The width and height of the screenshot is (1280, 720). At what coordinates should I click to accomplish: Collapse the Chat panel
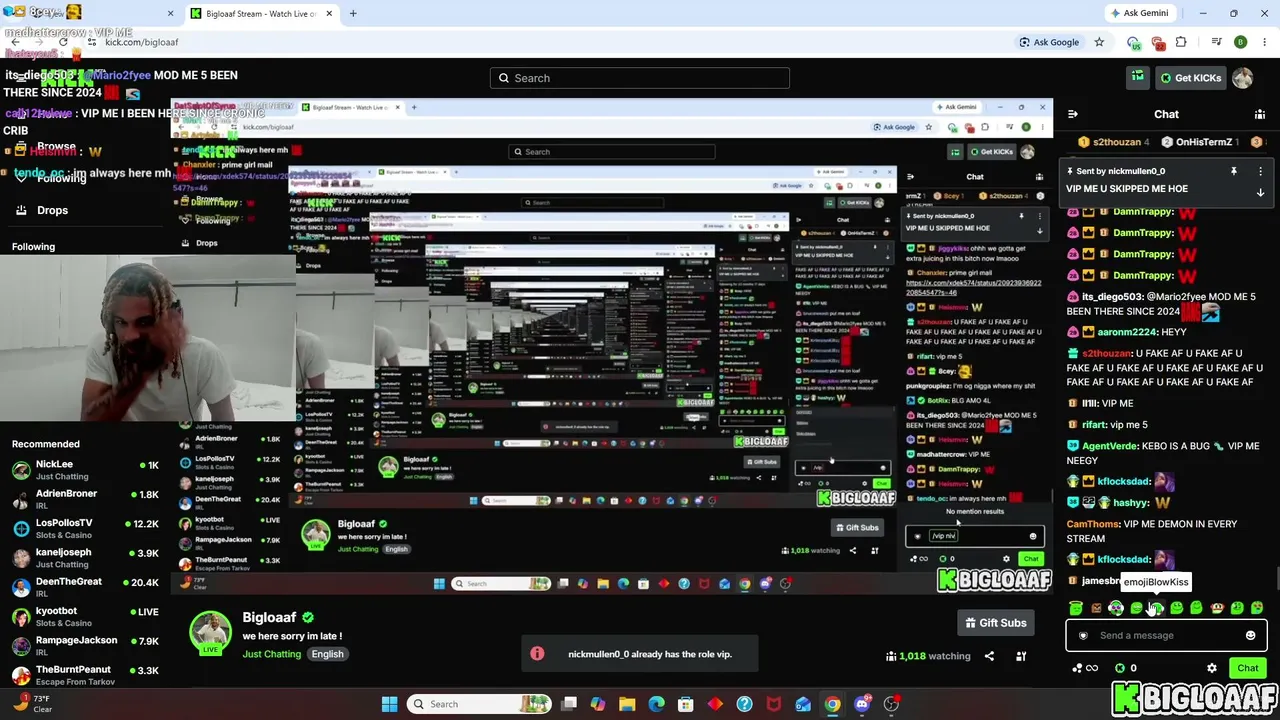point(1072,114)
